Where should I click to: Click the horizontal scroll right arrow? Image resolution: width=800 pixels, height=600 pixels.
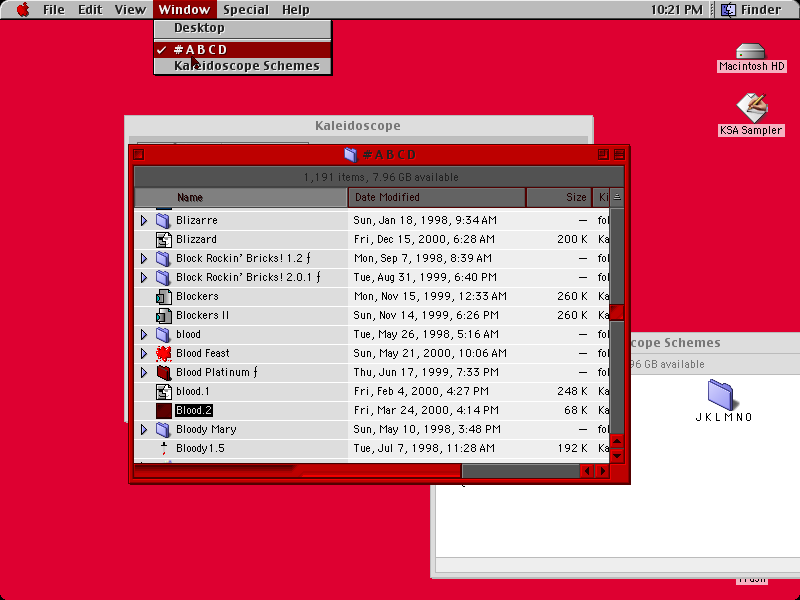[x=602, y=471]
